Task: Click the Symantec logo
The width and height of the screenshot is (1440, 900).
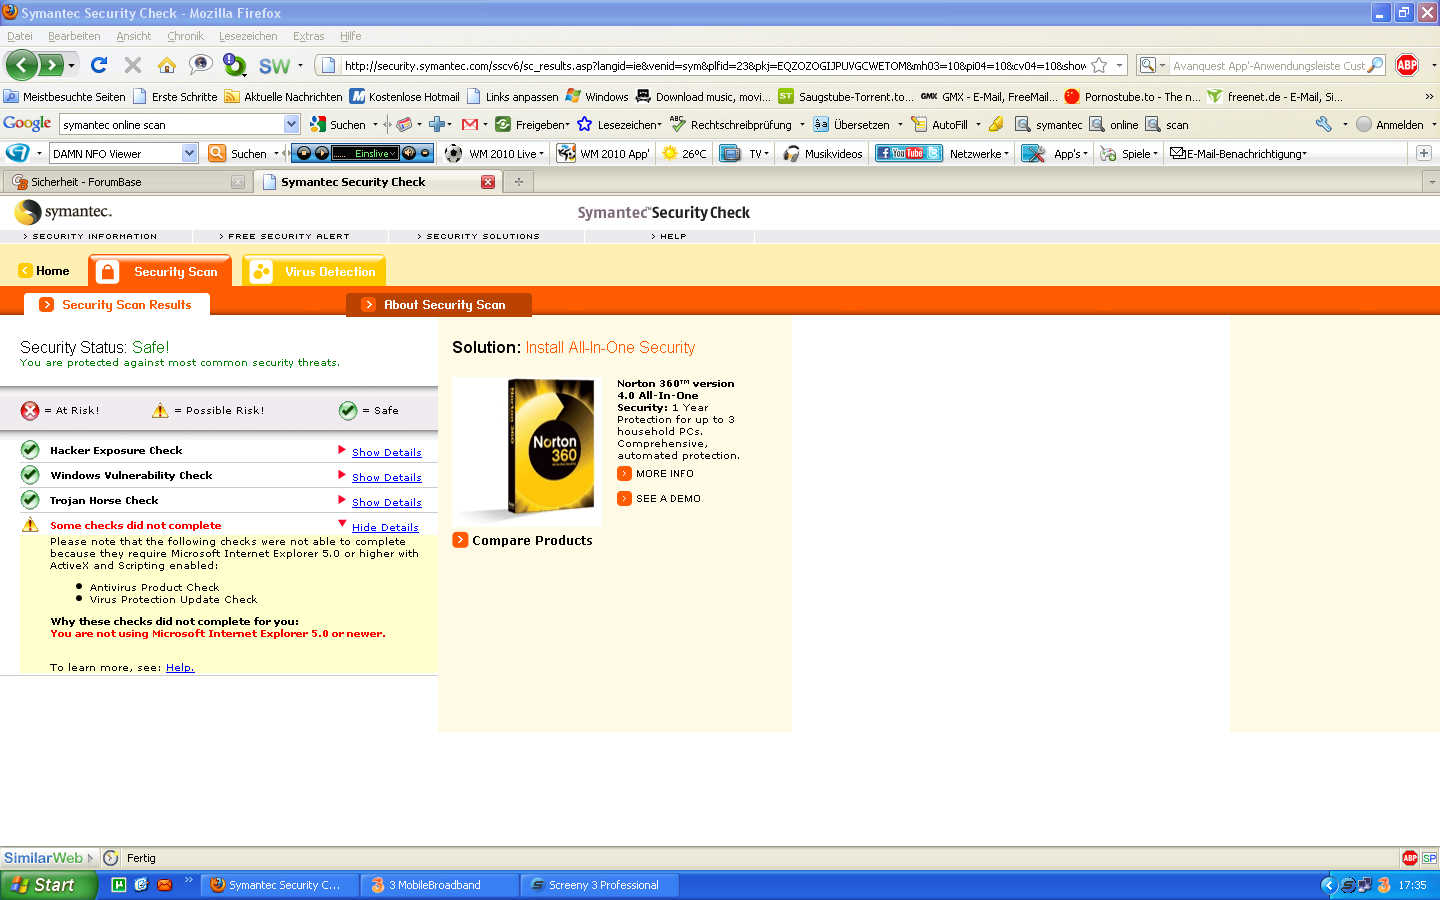Action: (63, 211)
